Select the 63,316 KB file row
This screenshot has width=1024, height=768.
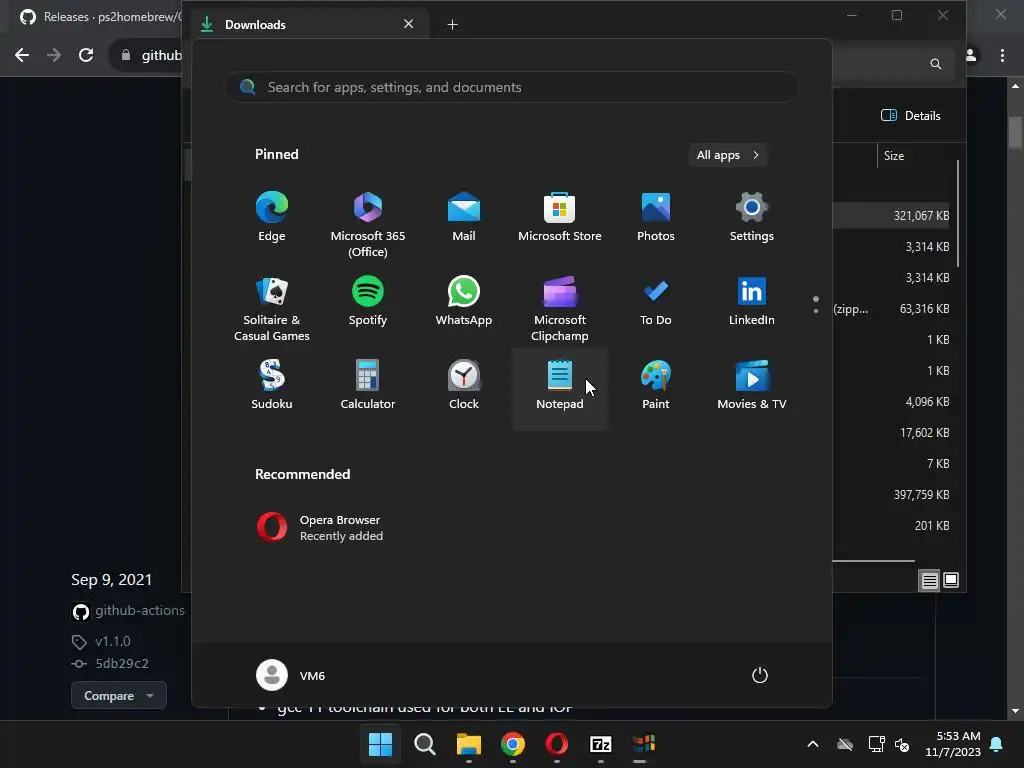point(892,308)
